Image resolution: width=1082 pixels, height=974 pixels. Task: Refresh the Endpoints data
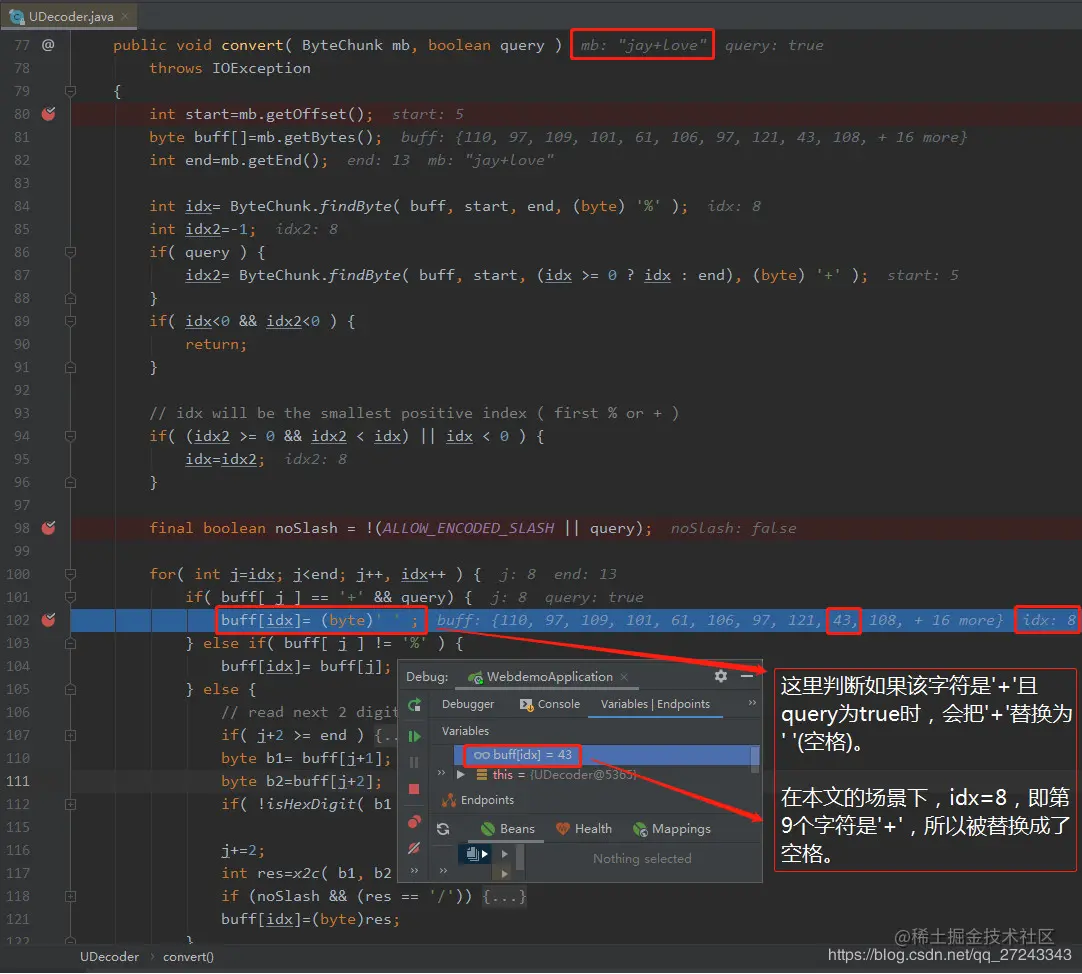click(443, 828)
